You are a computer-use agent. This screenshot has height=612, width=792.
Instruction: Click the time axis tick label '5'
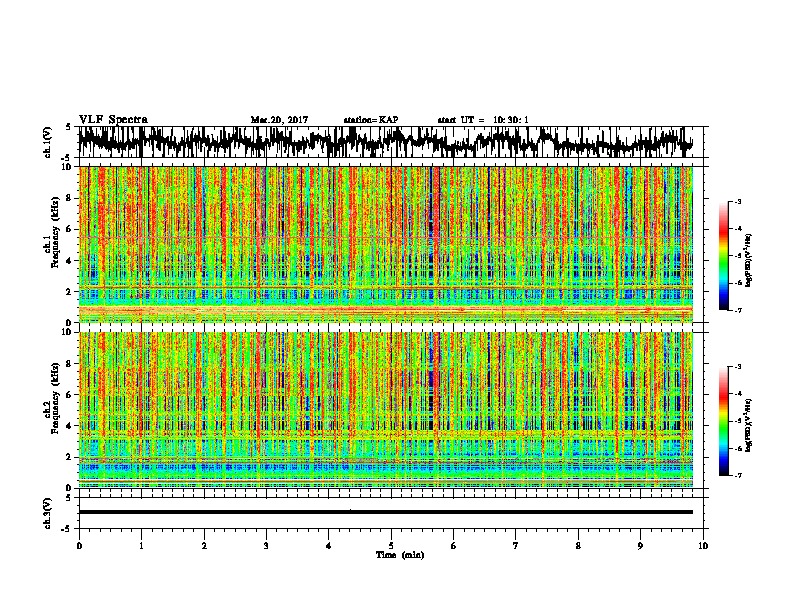pos(391,546)
